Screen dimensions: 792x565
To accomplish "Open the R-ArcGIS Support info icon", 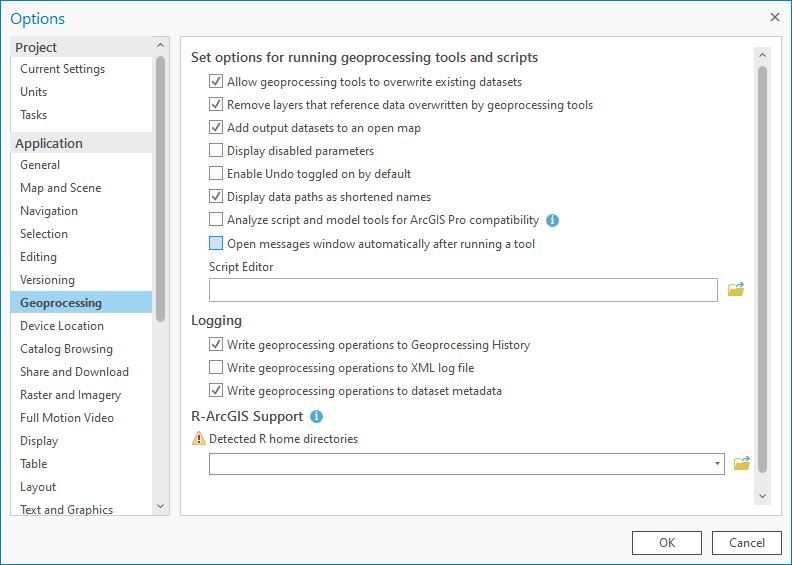I will tap(316, 416).
